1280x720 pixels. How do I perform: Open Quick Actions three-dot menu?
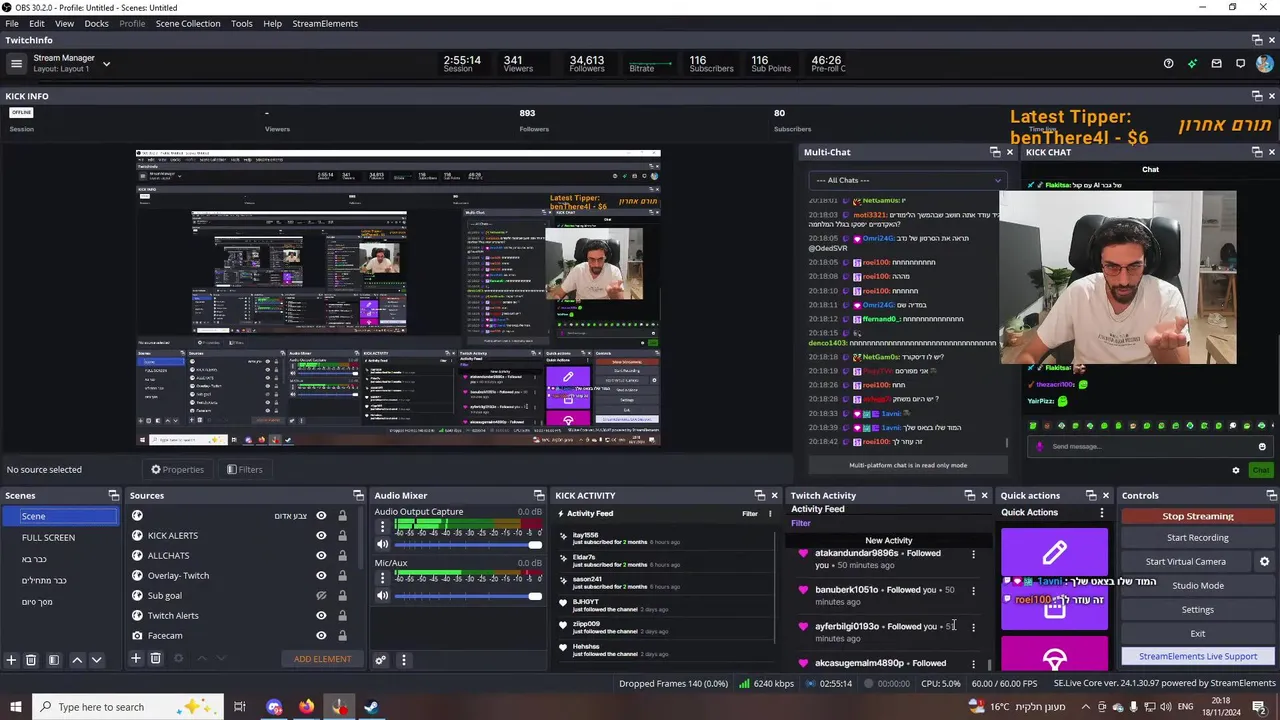1101,513
